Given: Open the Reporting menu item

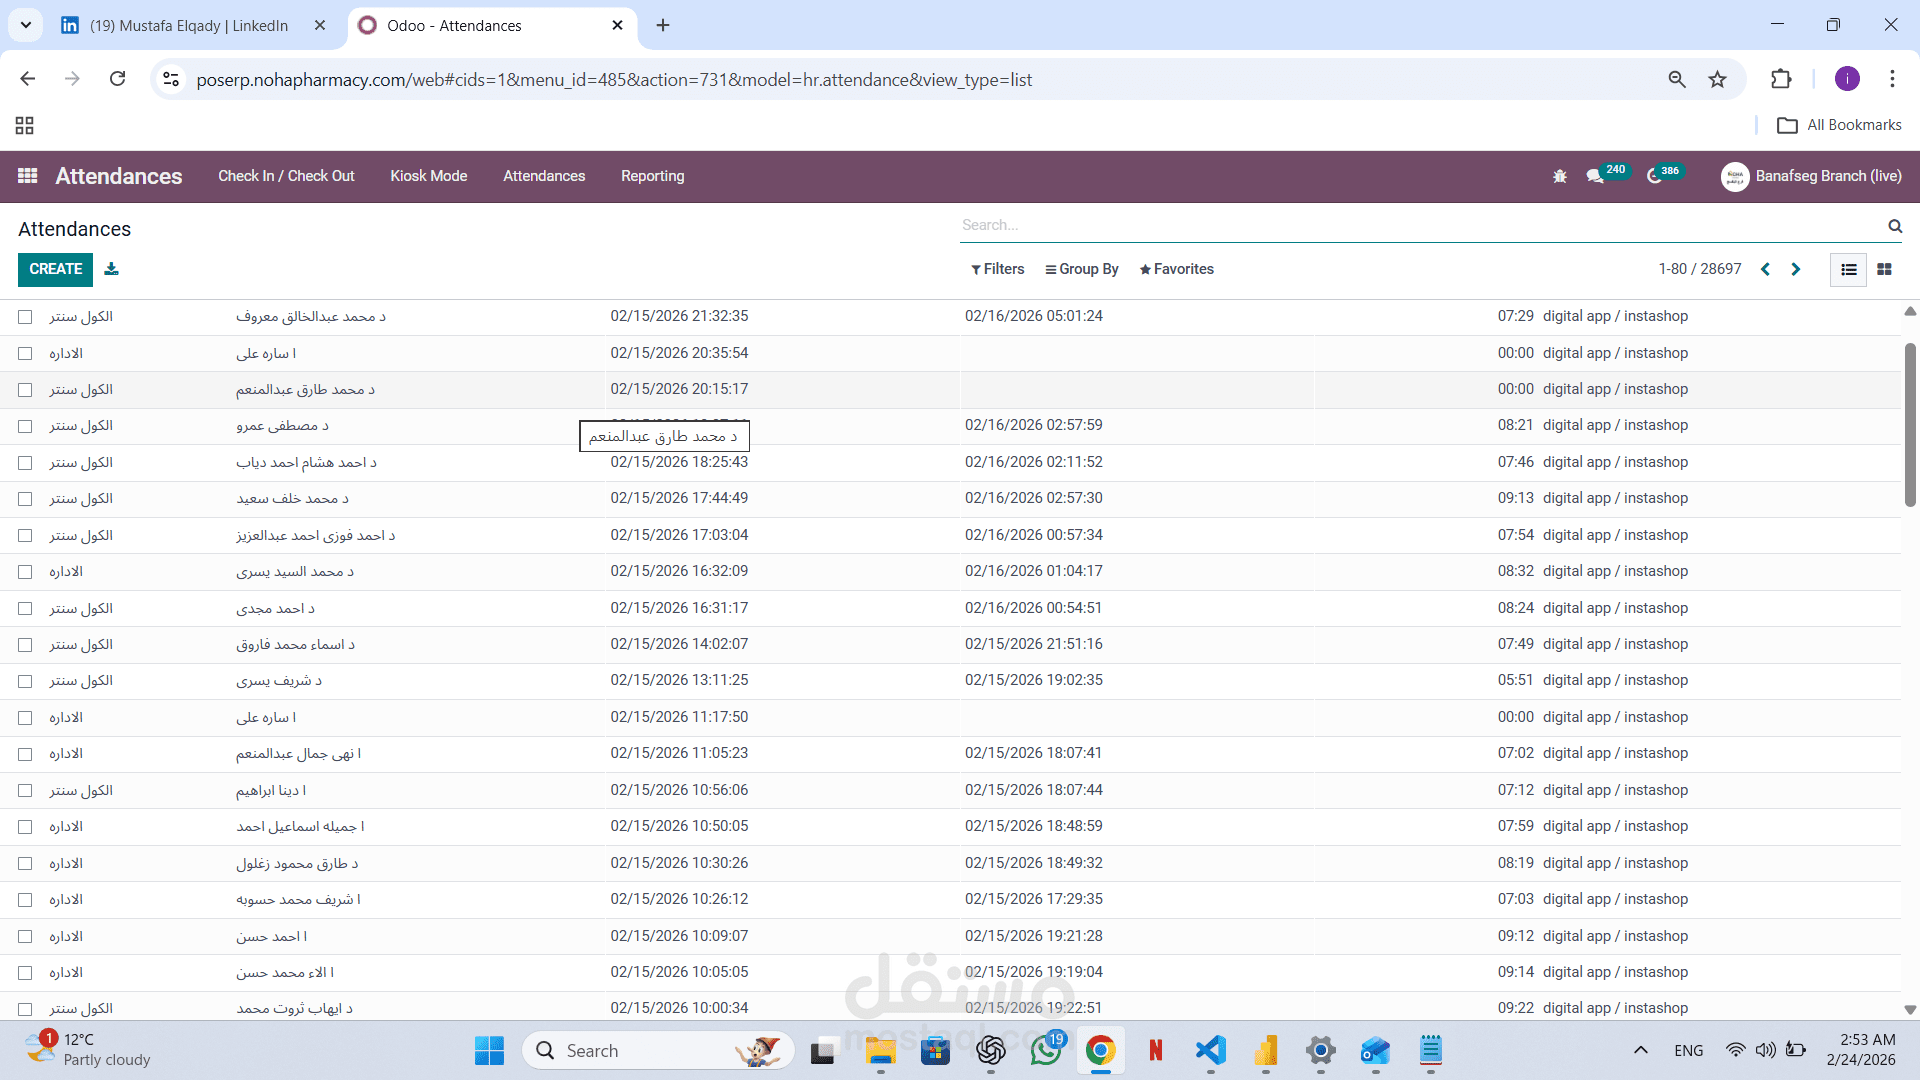Looking at the screenshot, I should (652, 176).
